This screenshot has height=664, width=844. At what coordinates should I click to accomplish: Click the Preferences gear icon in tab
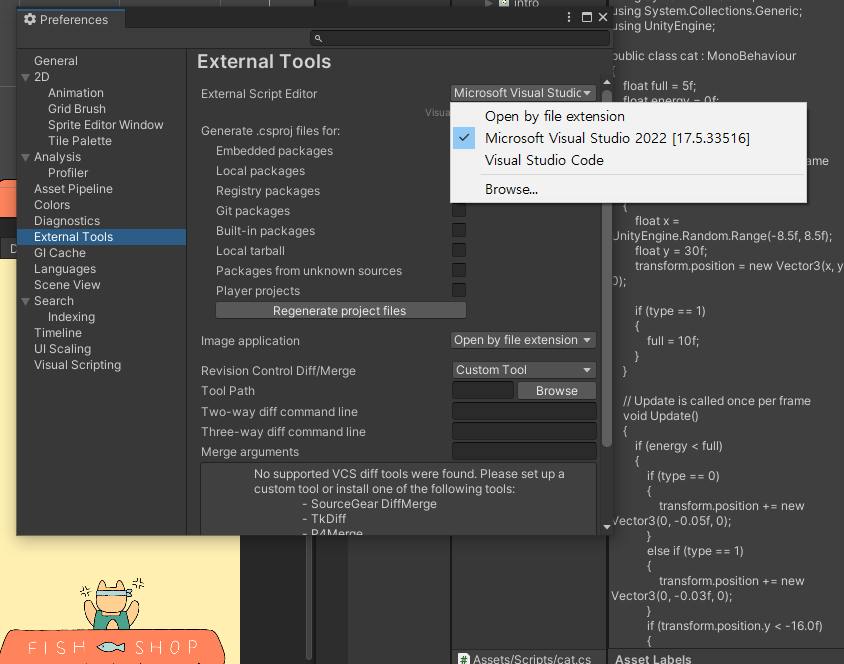point(30,19)
